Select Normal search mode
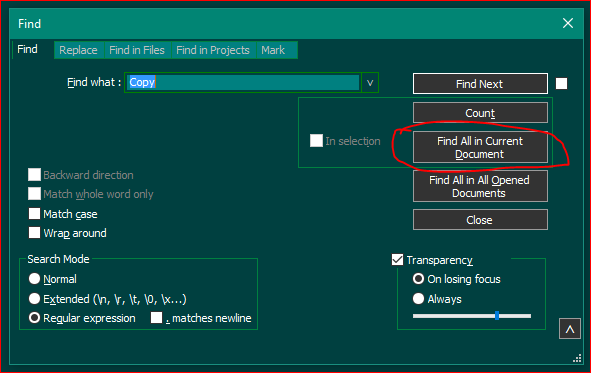This screenshot has height=373, width=591. point(34,279)
